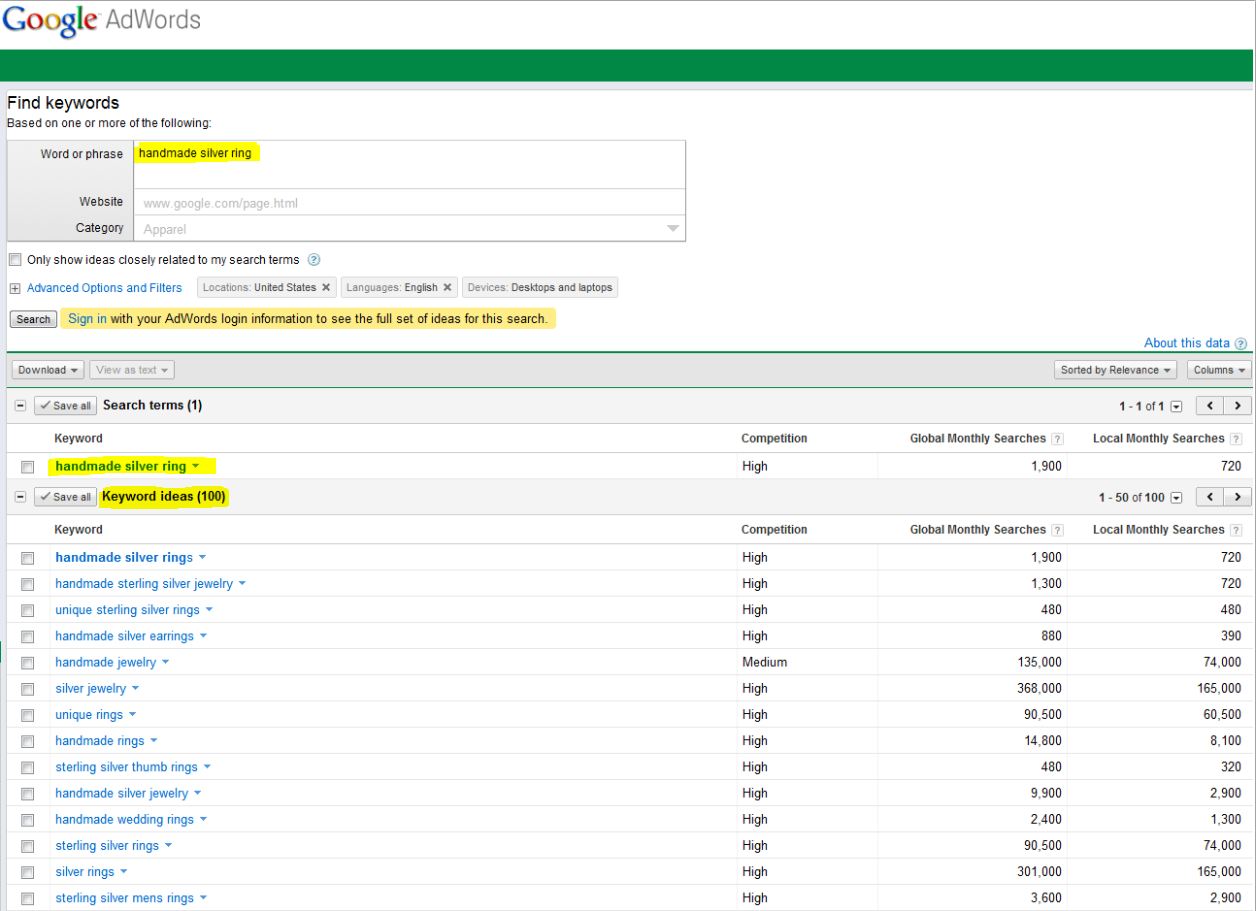Check the 'unique sterling silver rings' row

28,610
